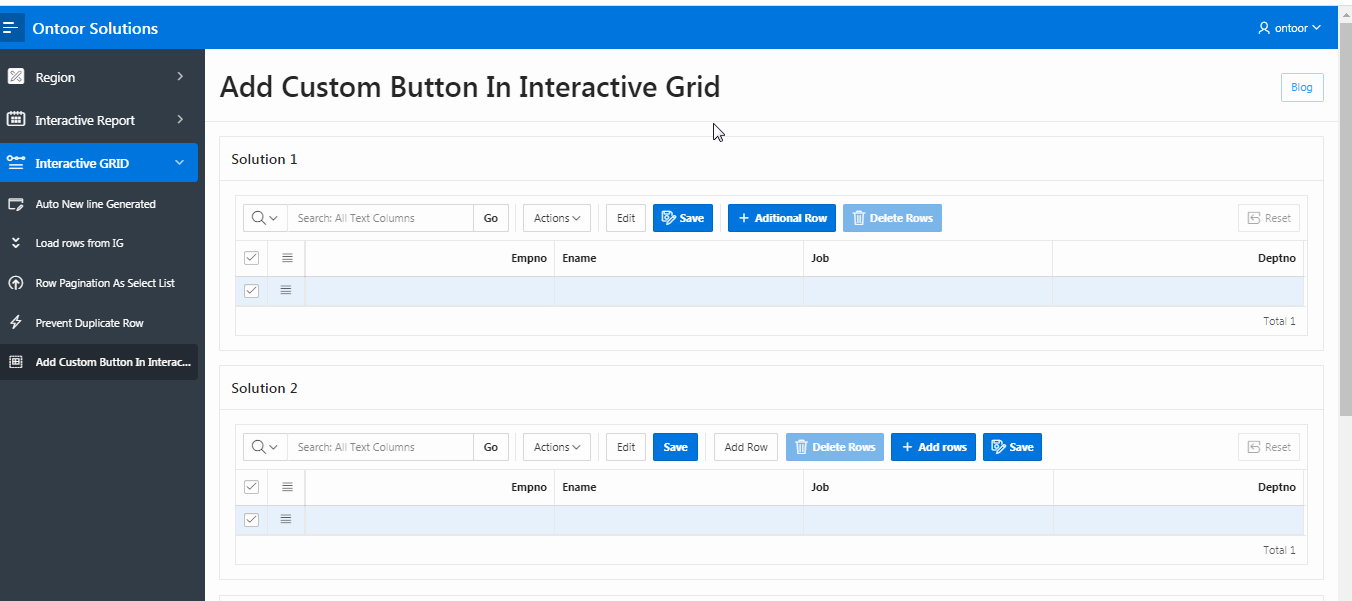Expand the Interactive GRID sidebar section
The width and height of the screenshot is (1352, 601).
(x=179, y=162)
